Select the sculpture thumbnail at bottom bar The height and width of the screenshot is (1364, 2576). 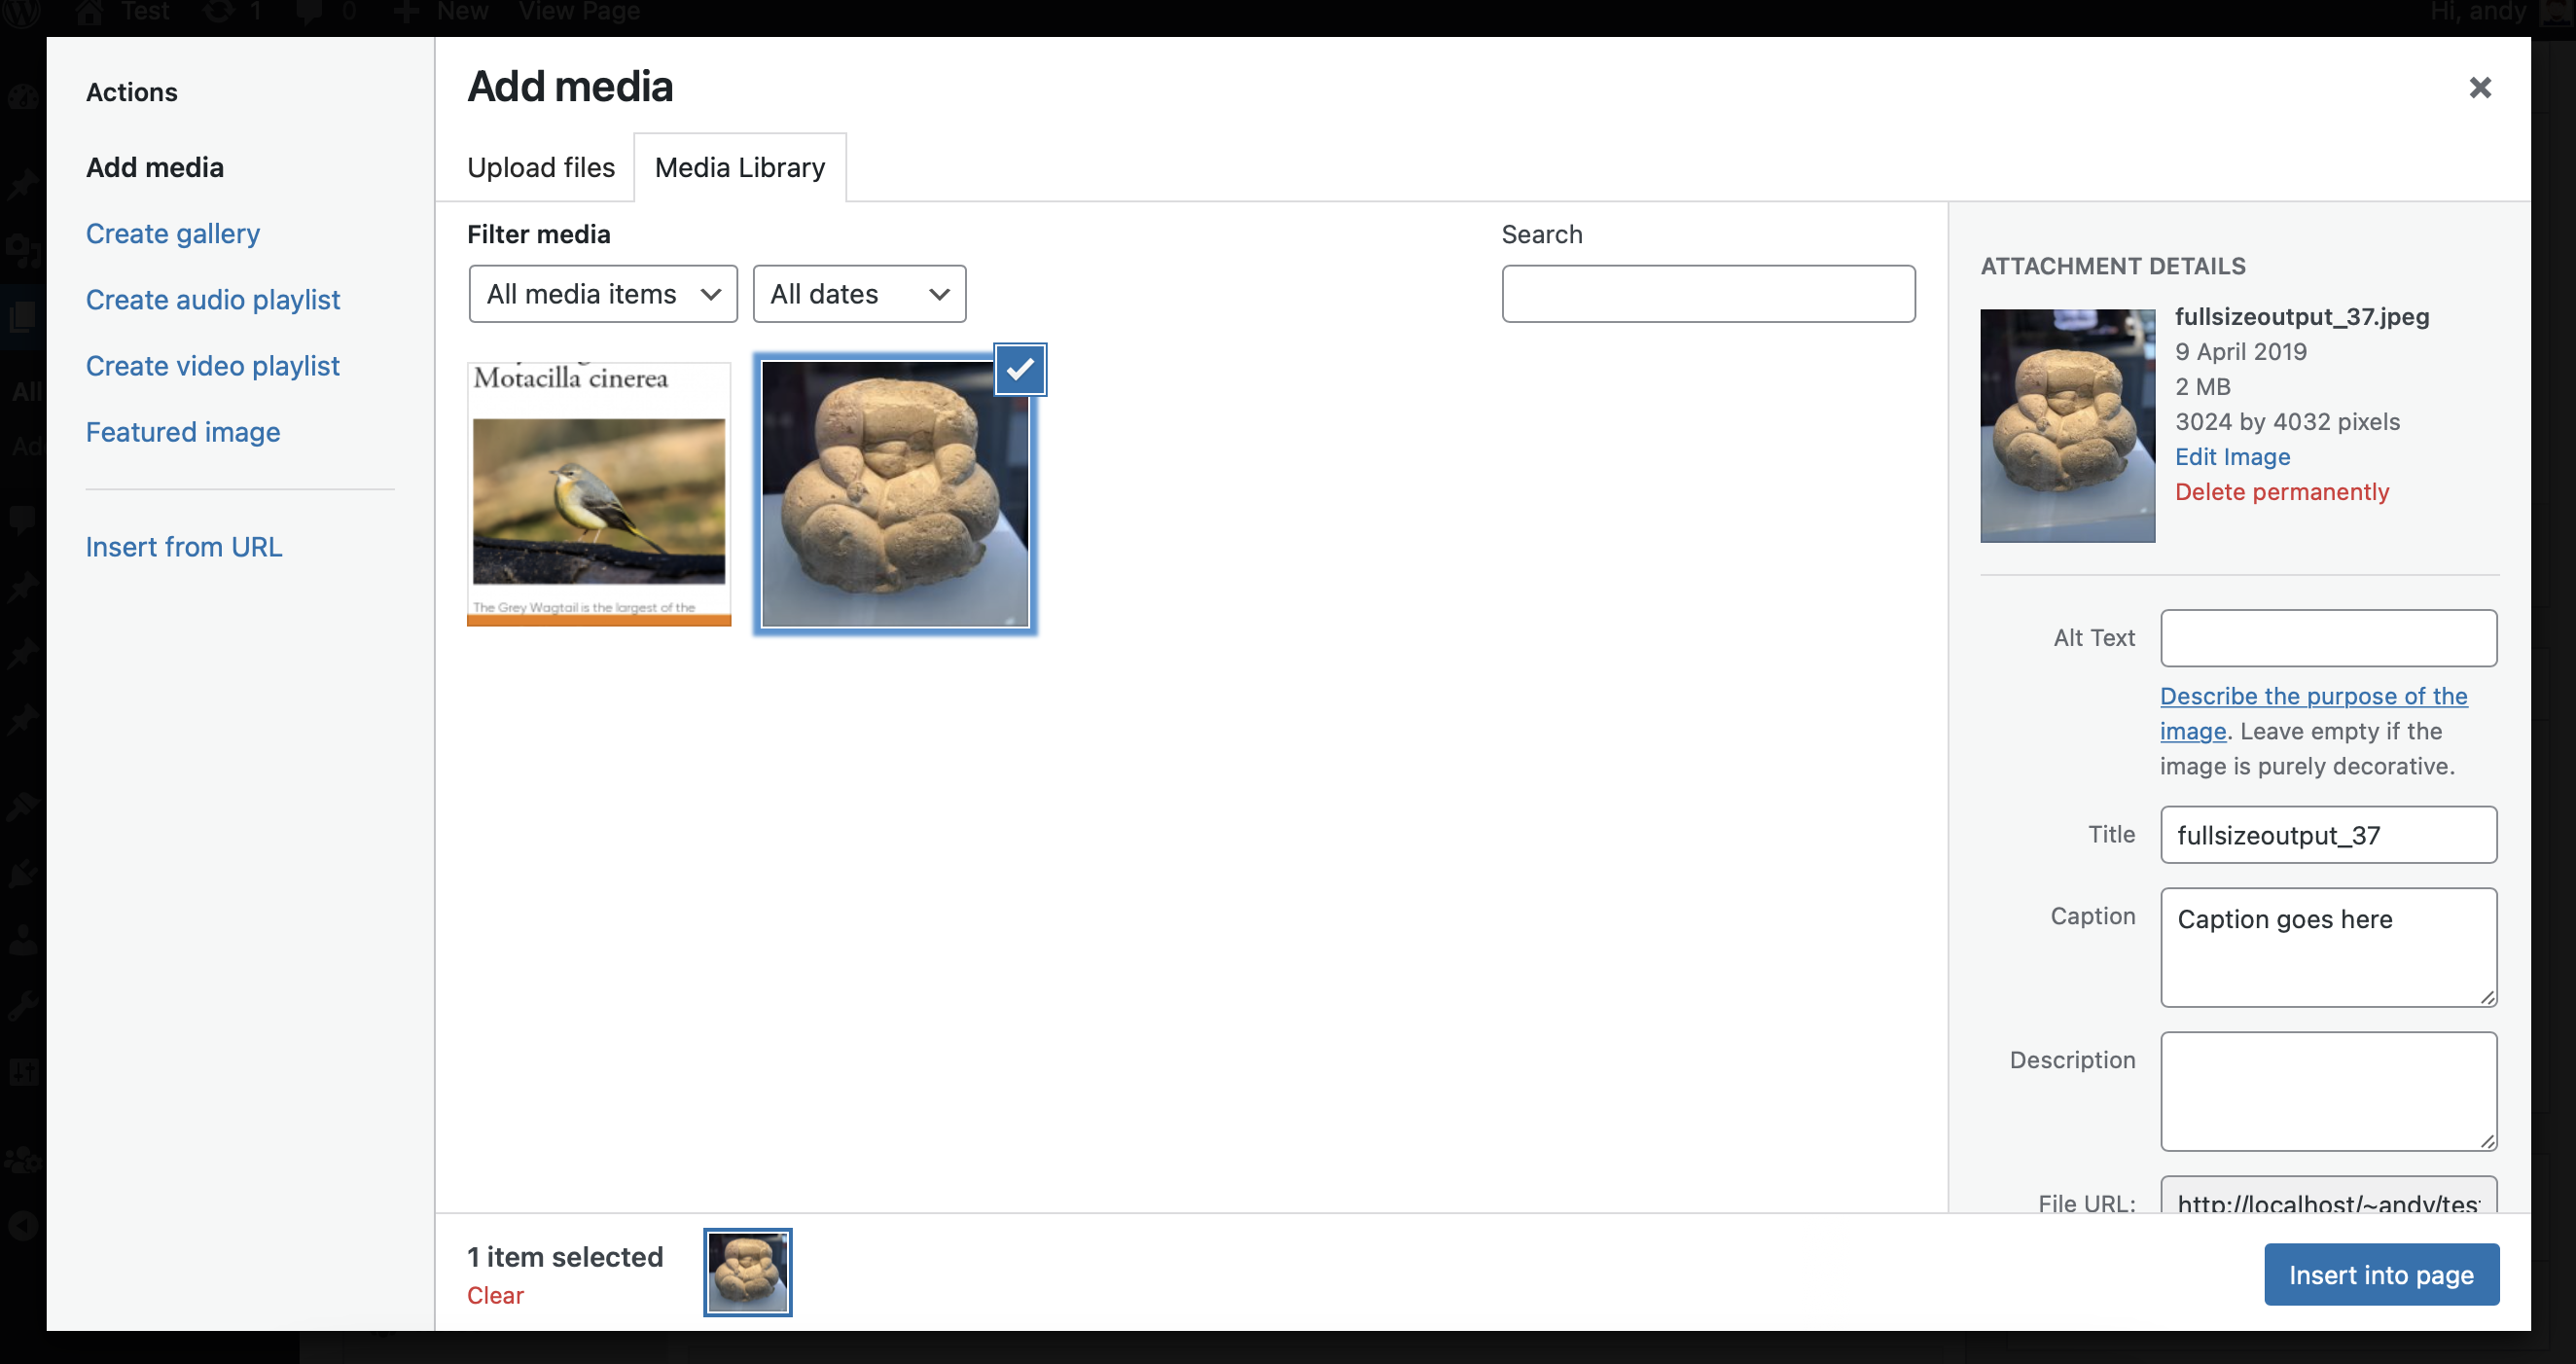point(748,1272)
